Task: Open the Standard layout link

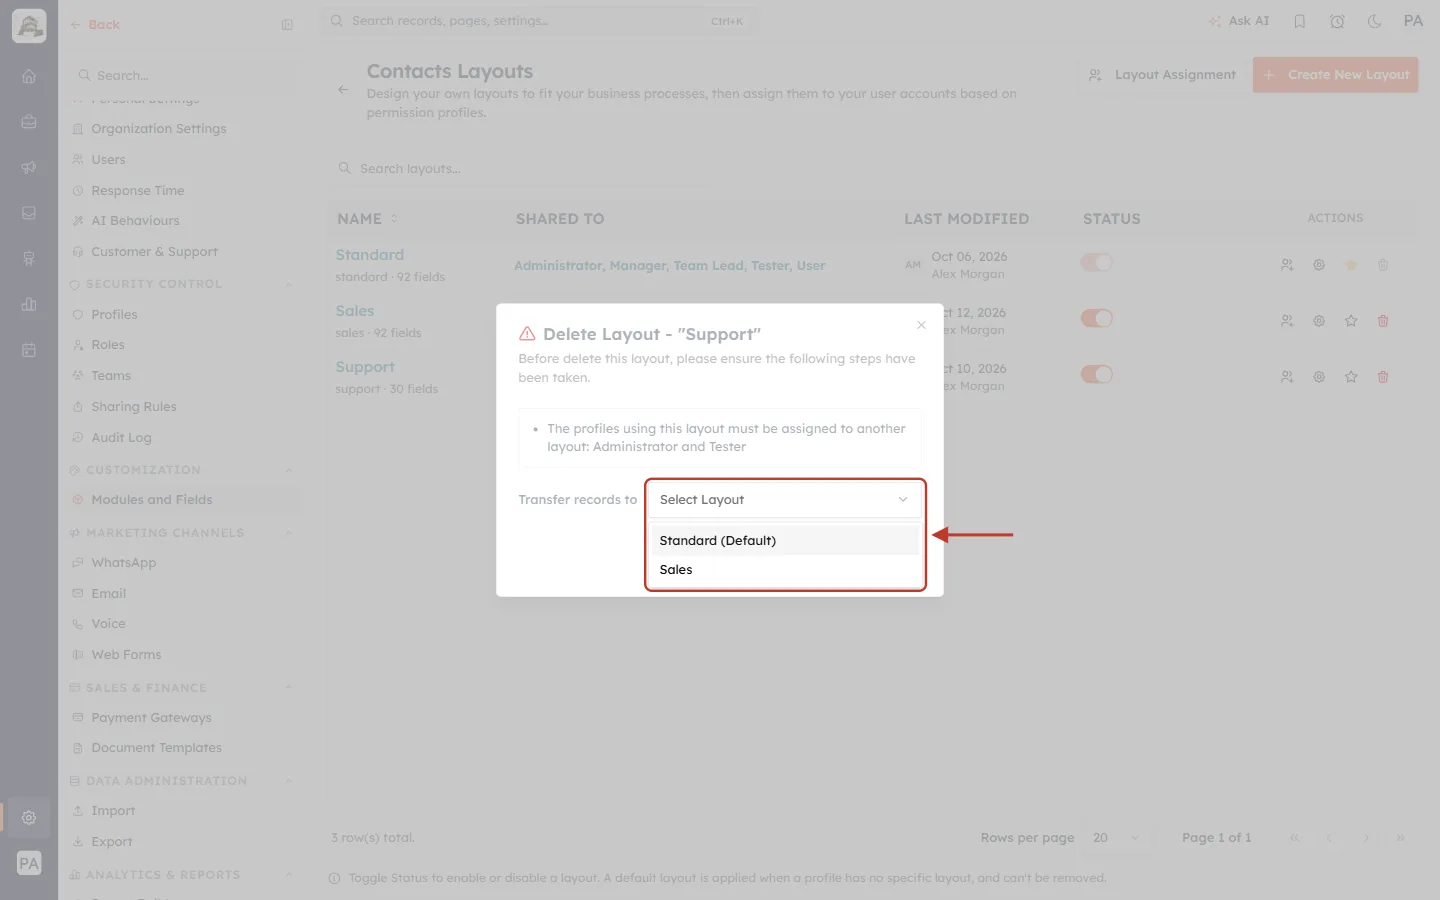Action: click(370, 255)
